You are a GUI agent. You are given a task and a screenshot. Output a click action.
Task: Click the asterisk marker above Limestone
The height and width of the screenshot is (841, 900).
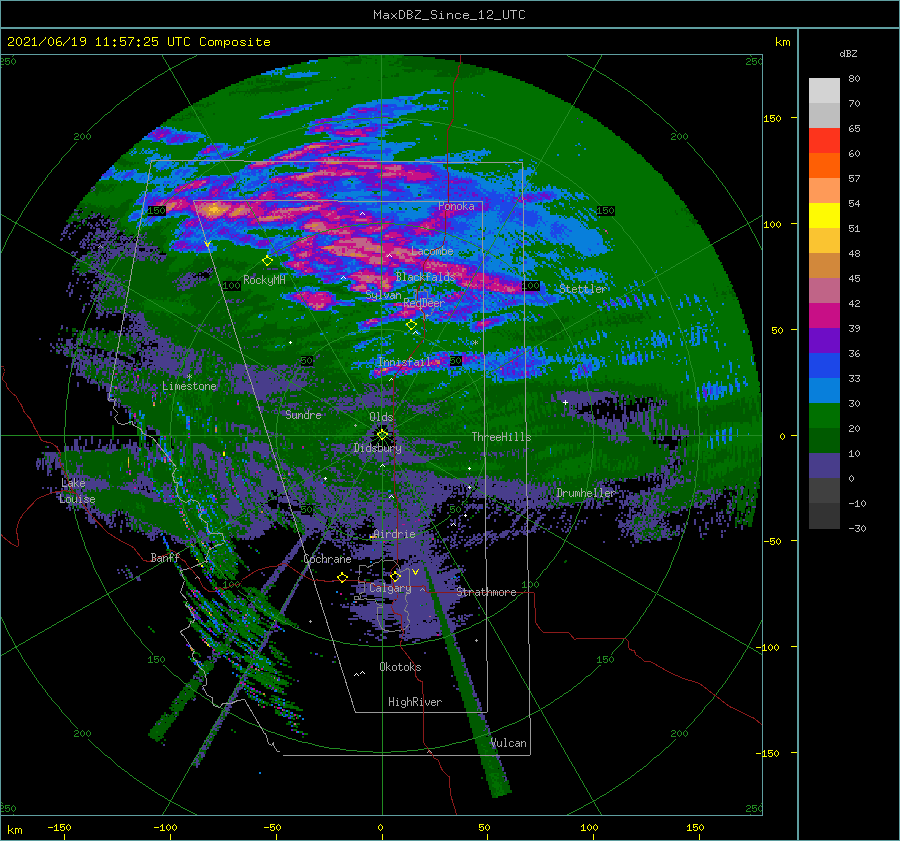tap(189, 377)
